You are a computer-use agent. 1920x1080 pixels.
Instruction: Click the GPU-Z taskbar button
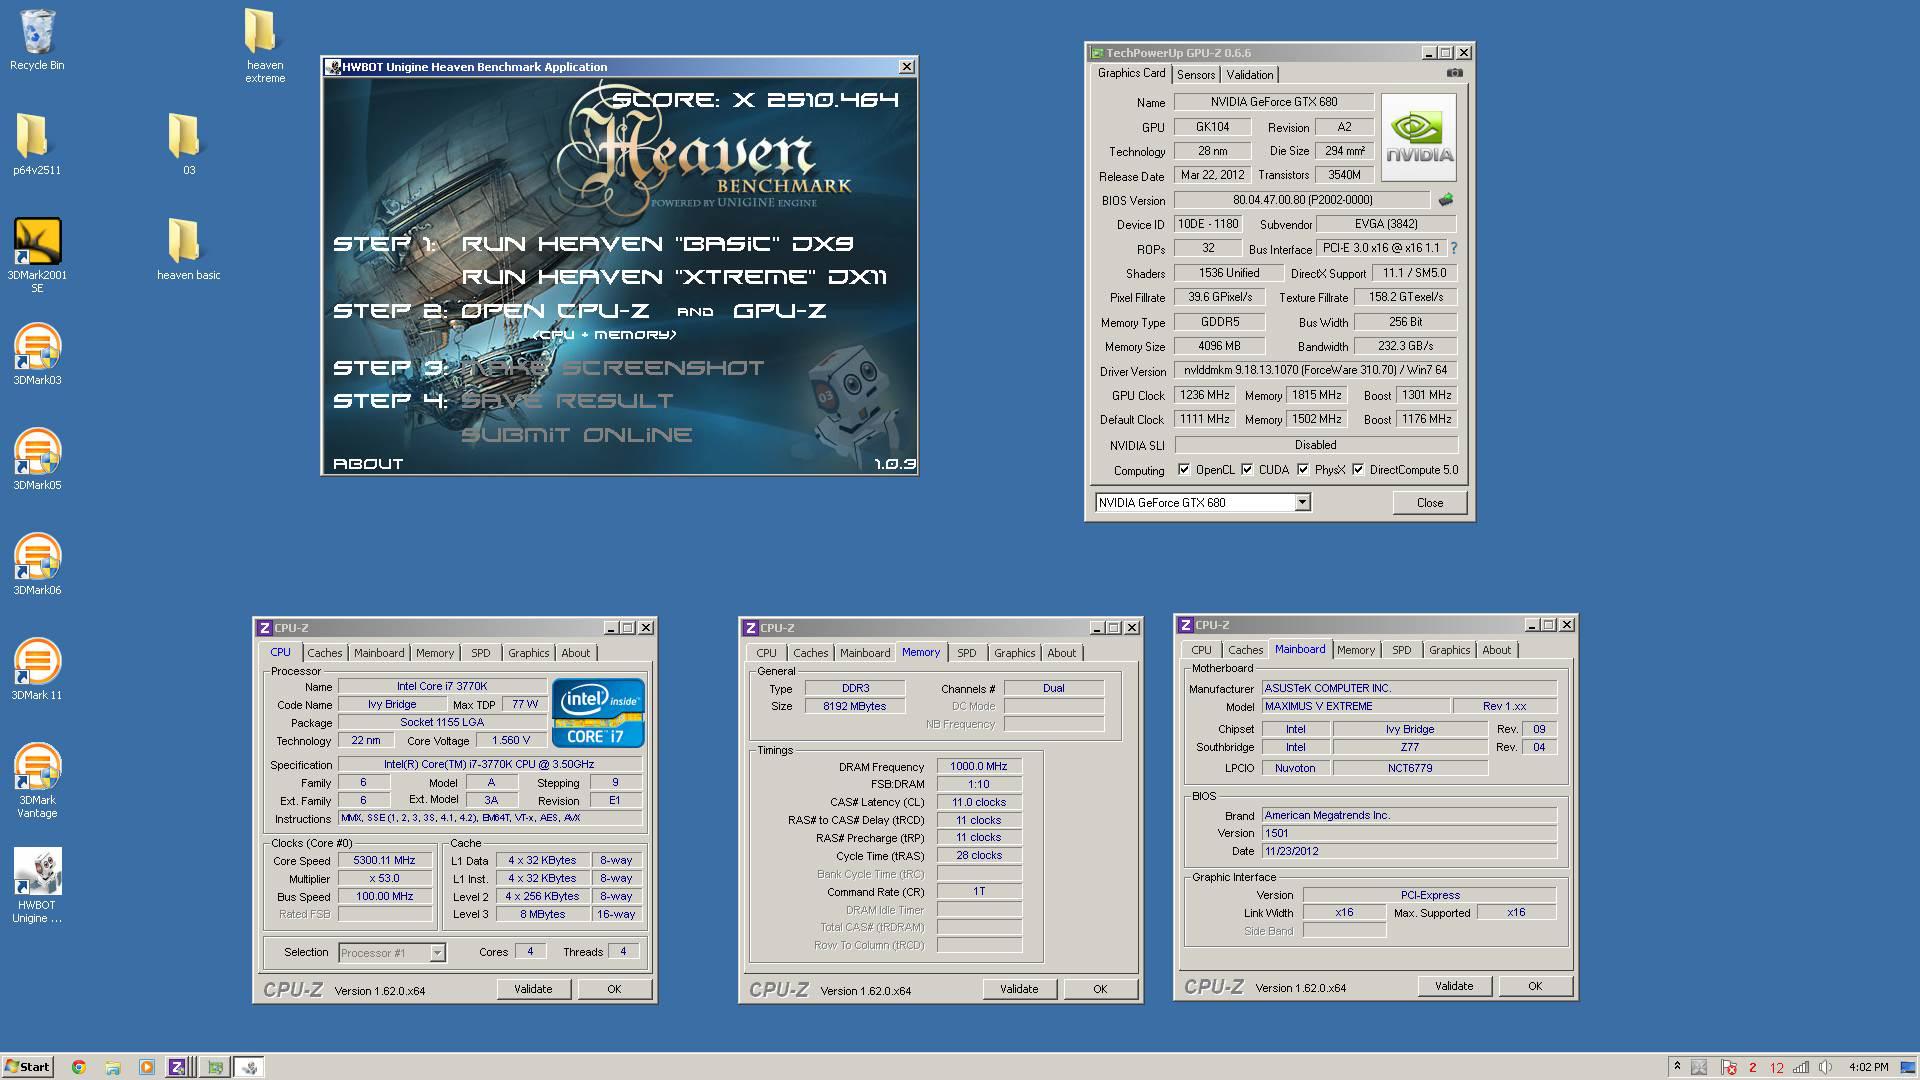click(x=215, y=1067)
